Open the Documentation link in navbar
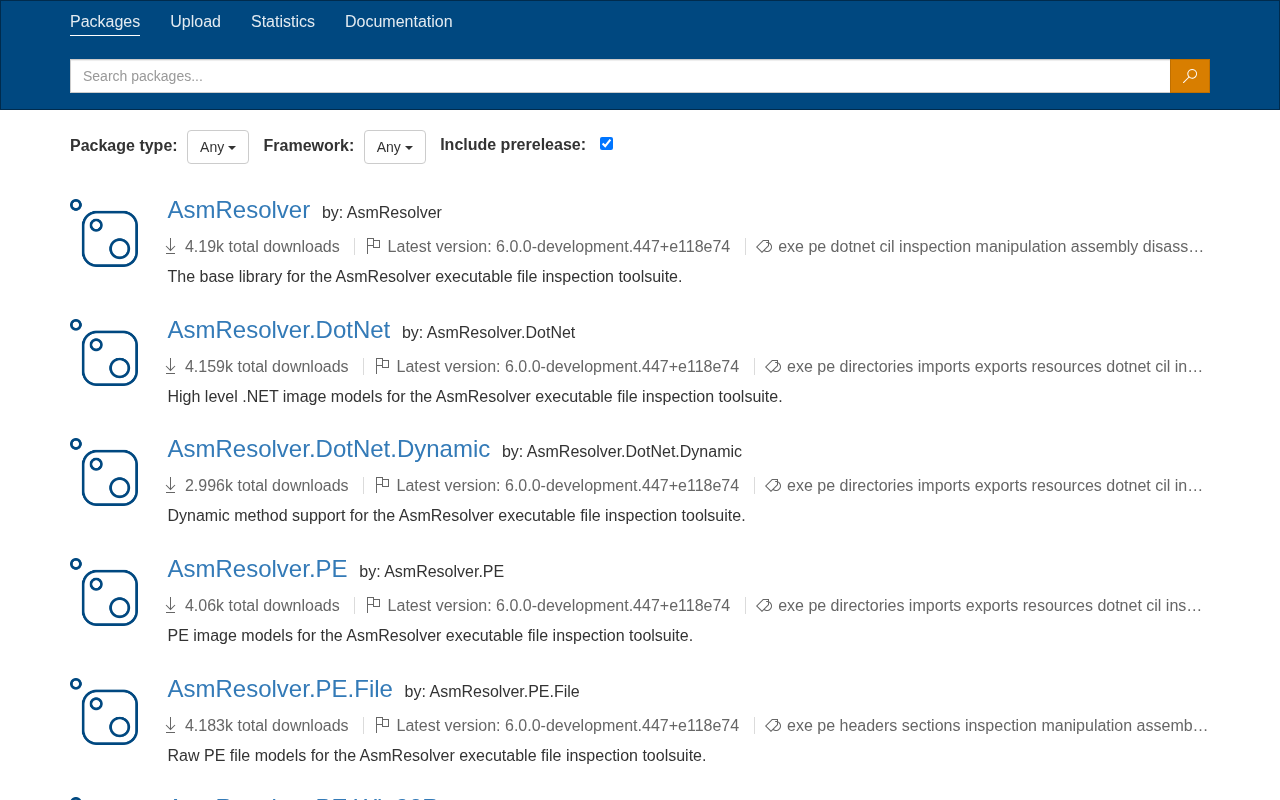 tap(399, 22)
